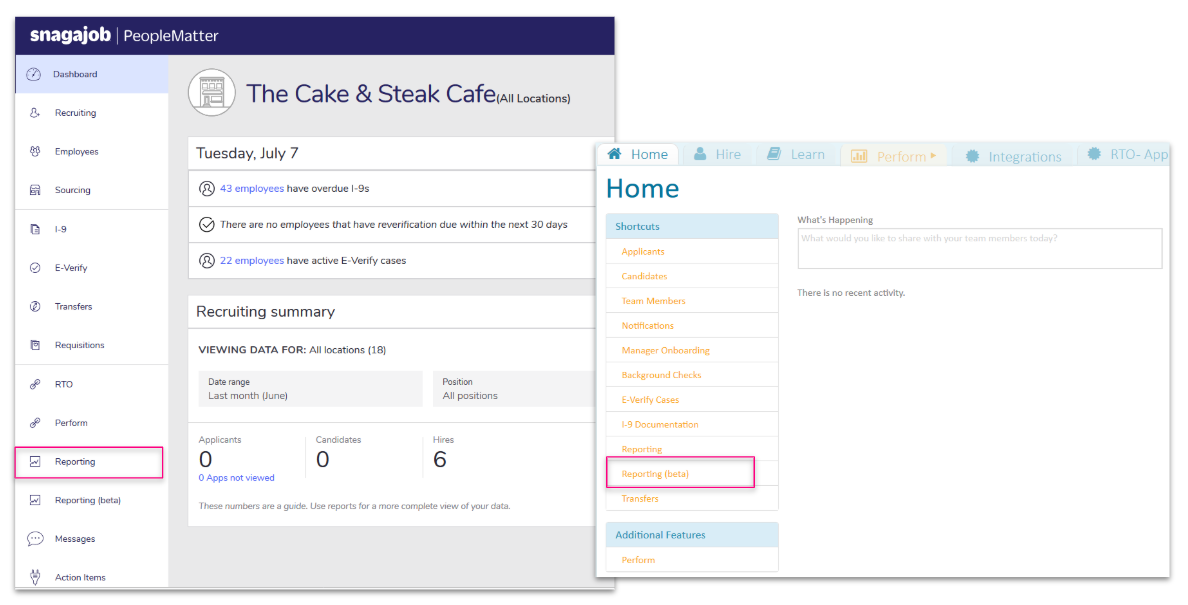This screenshot has width=1188, height=605.
Task: Click the Shortcuts section header
Action: tap(692, 226)
